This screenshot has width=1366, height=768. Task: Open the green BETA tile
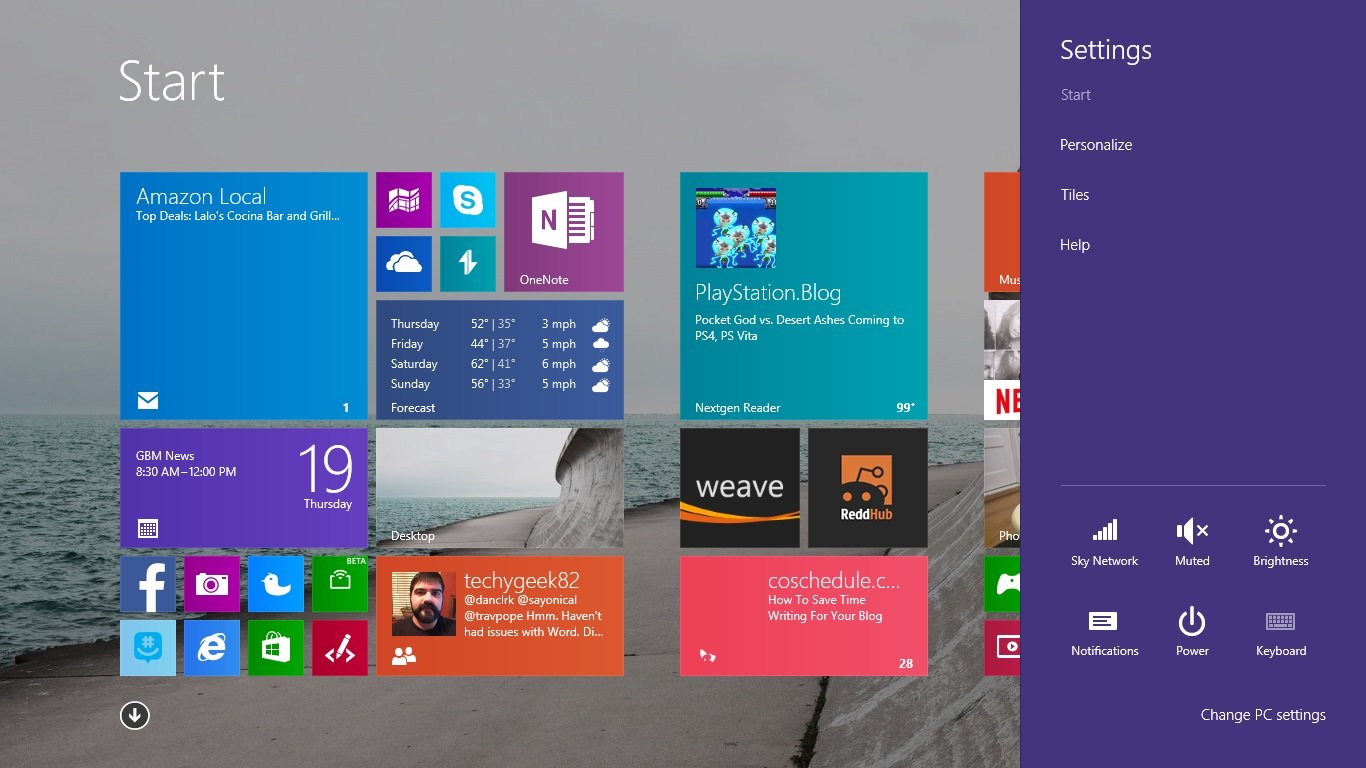pos(340,584)
